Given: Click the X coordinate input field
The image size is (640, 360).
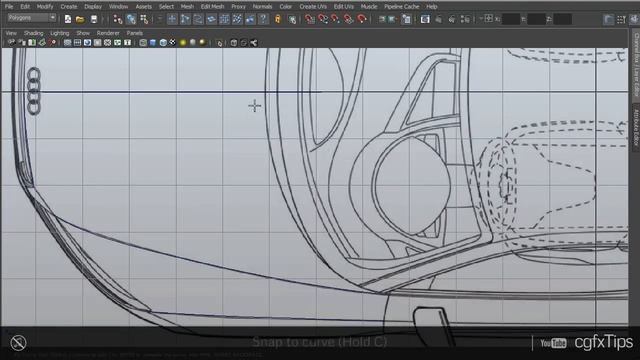Looking at the screenshot, I should (x=511, y=19).
